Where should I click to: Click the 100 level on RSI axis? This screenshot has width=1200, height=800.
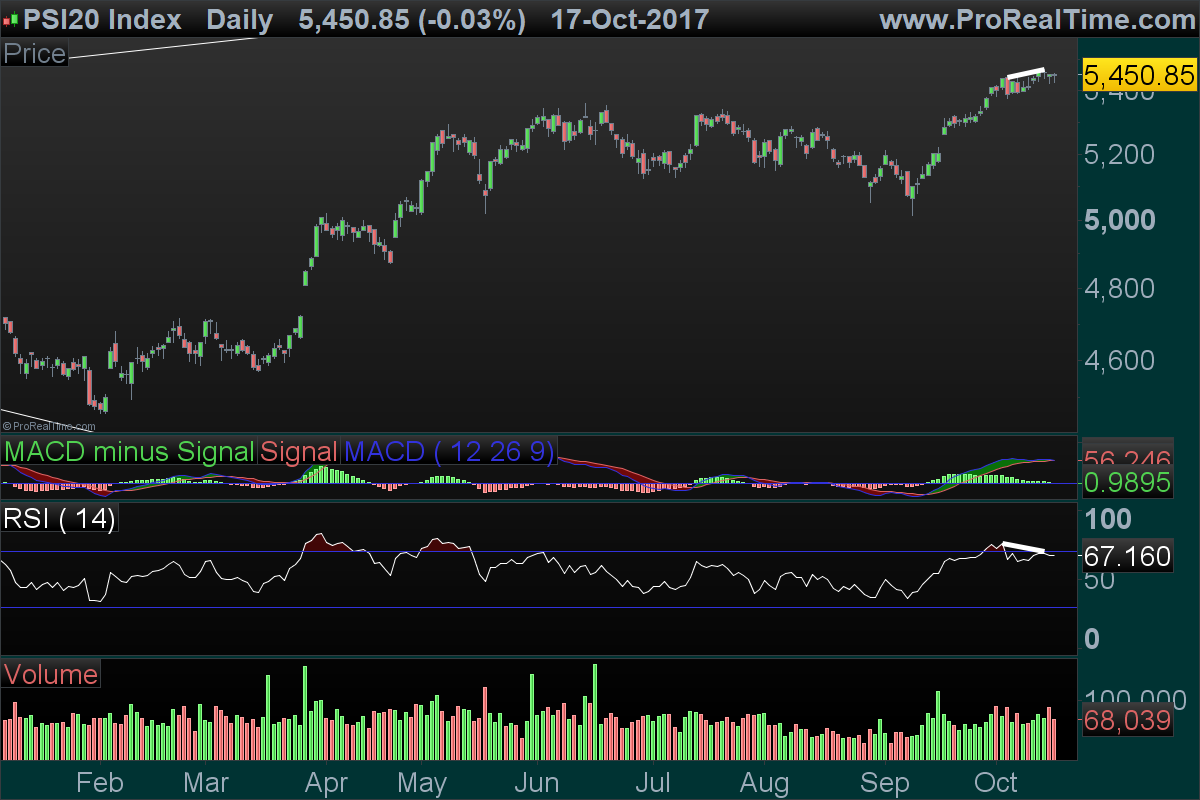point(1110,519)
